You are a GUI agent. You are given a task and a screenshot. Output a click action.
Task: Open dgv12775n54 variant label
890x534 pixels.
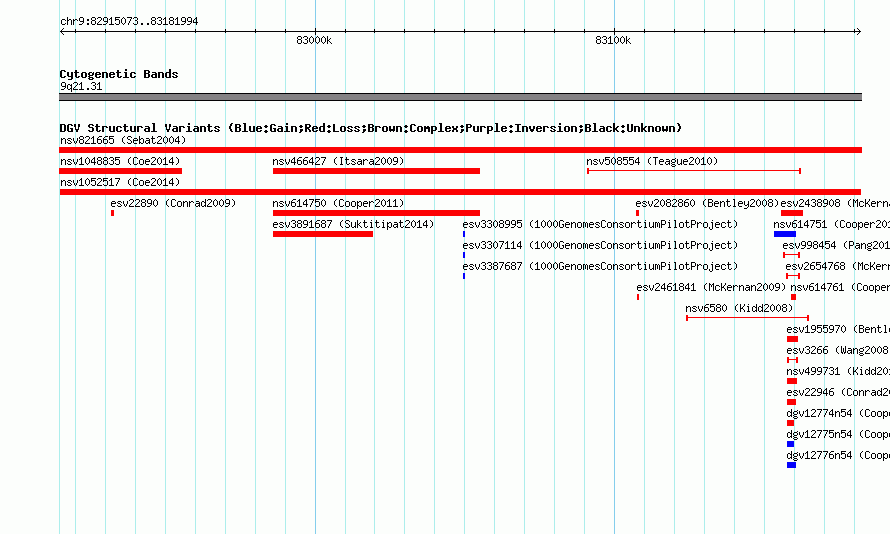click(838, 434)
